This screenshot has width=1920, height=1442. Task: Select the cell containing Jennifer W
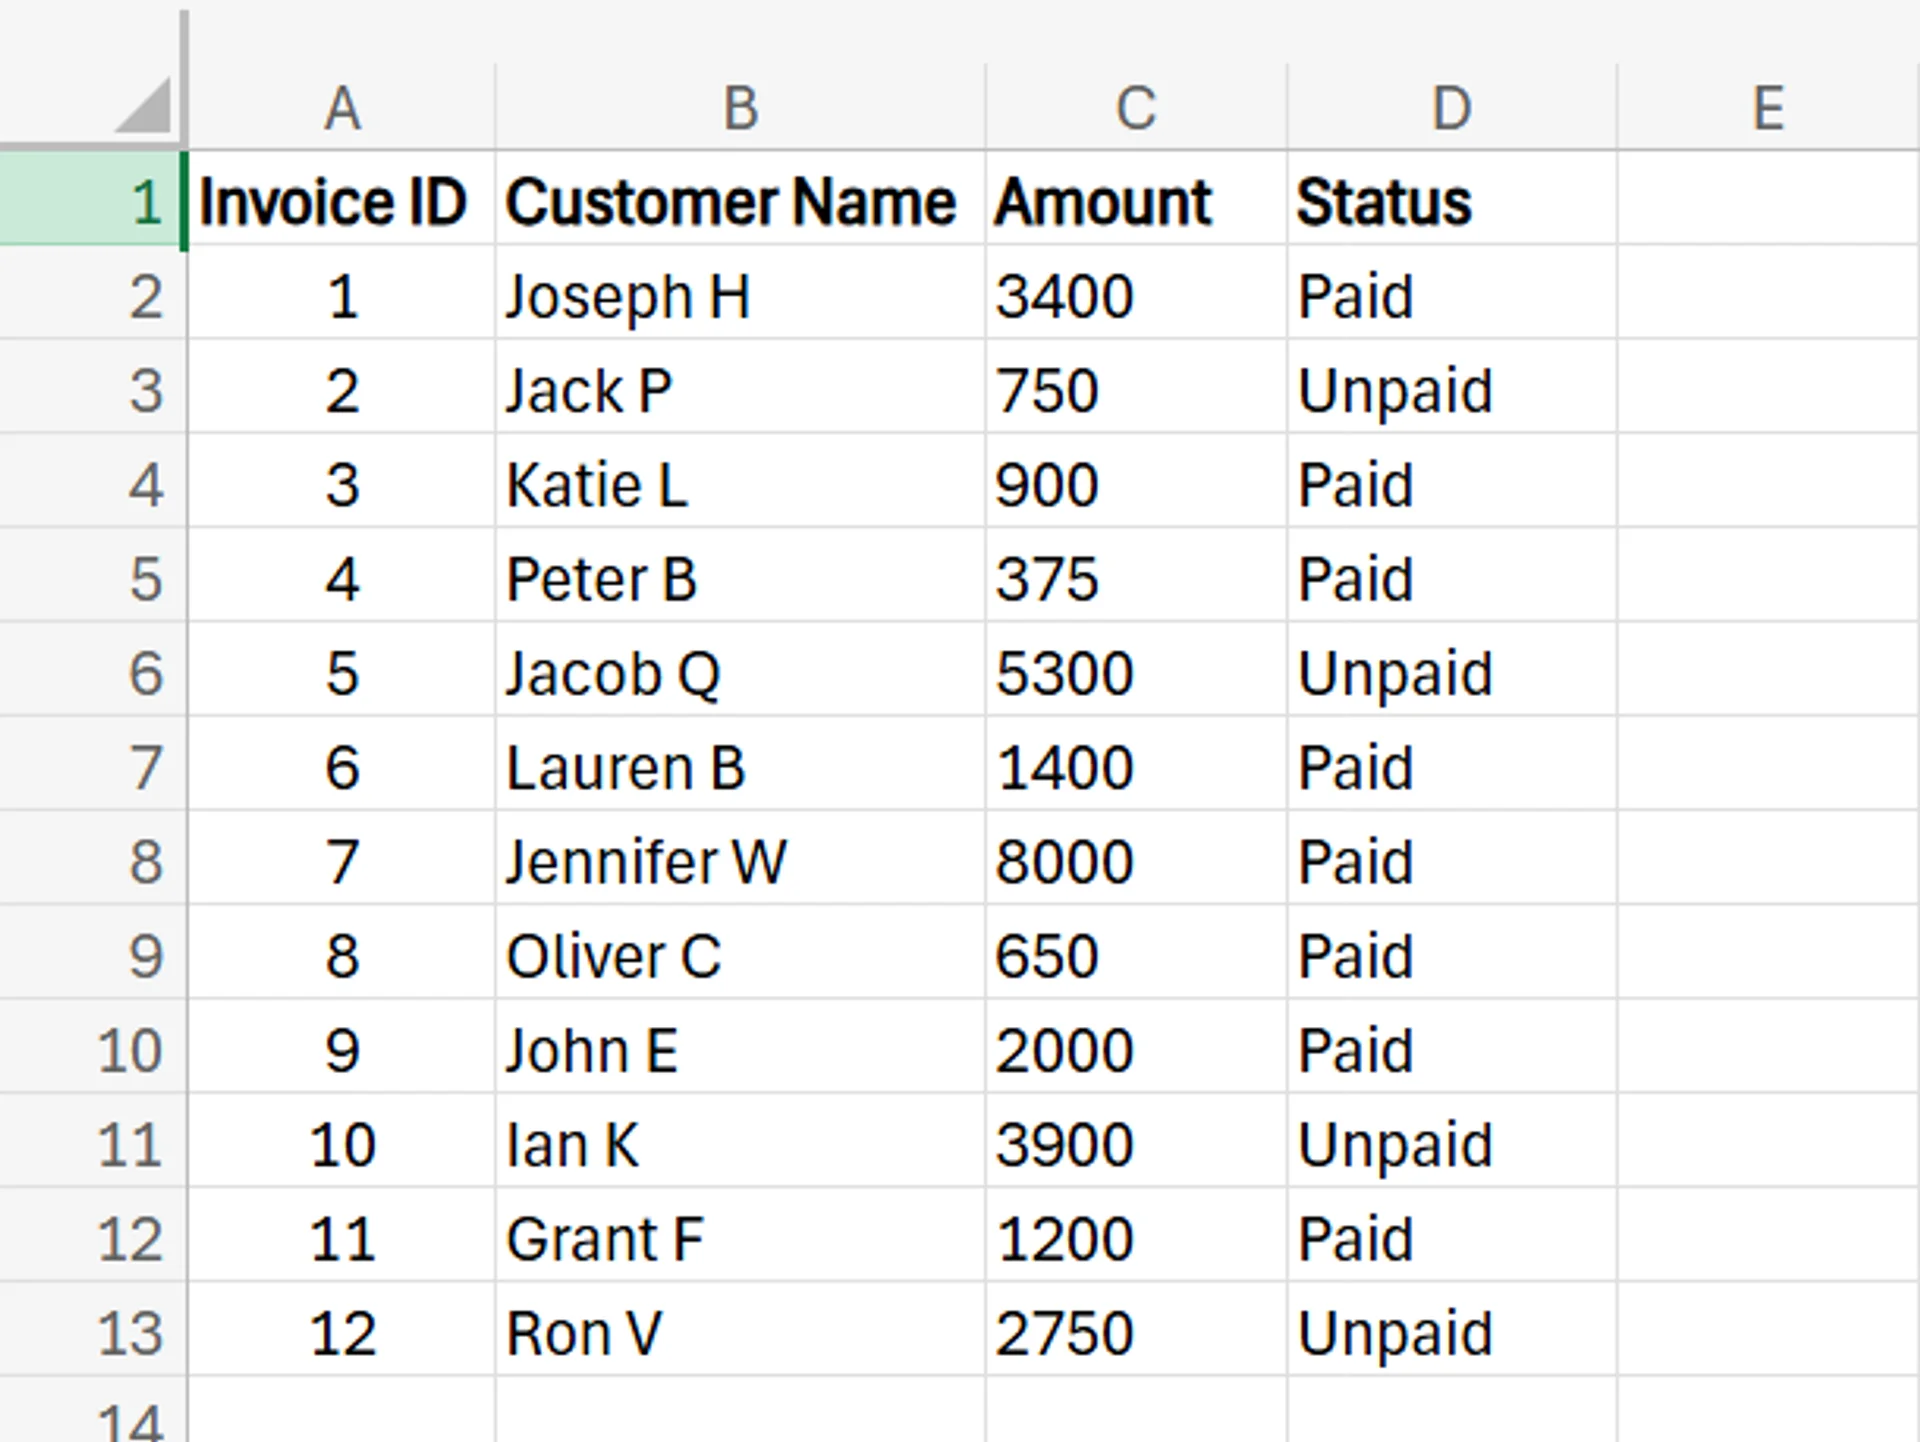pos(738,860)
